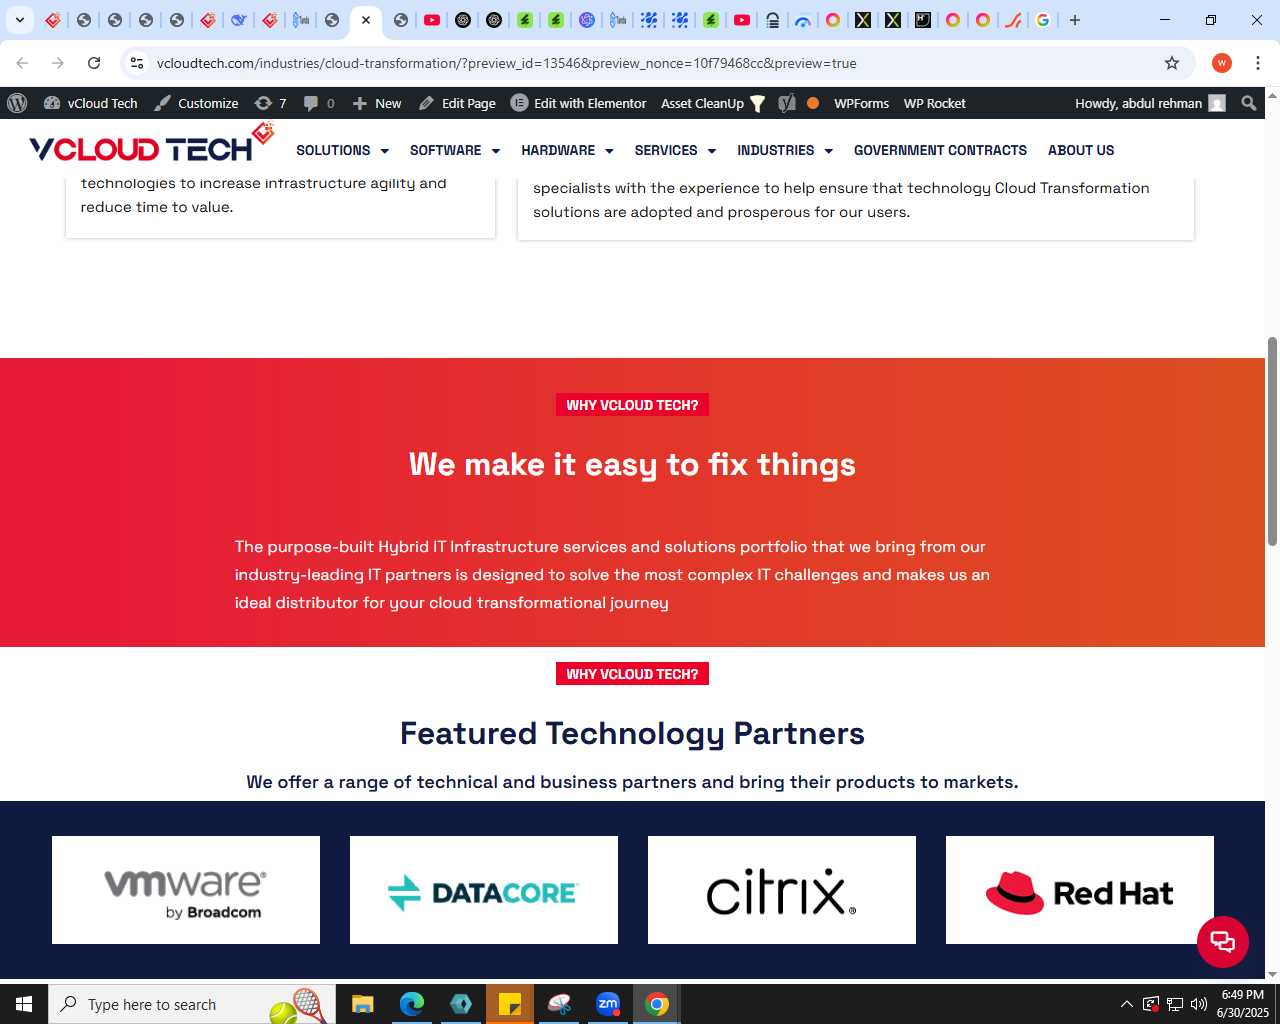Open the Sticky Notes taskbar app
The image size is (1280, 1024).
click(510, 1004)
